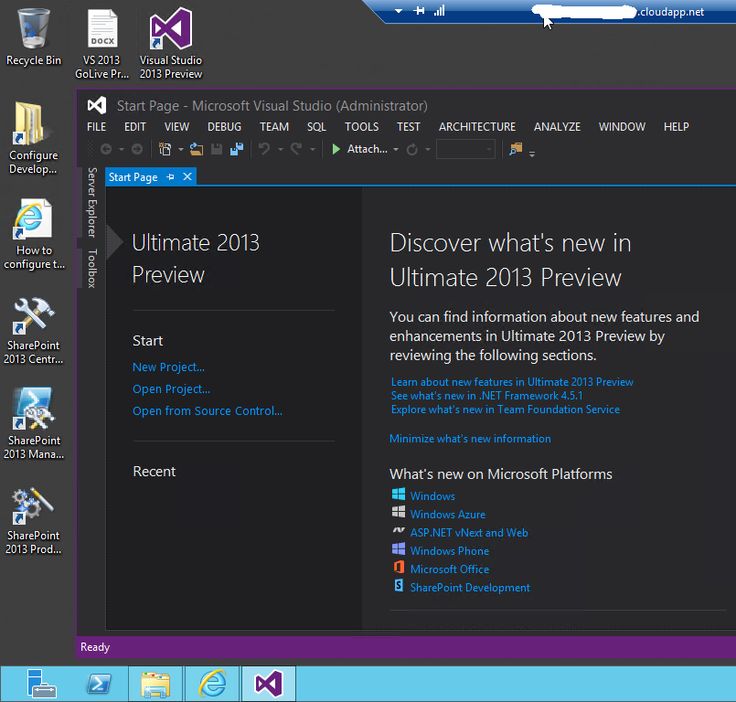Open toolbar options overflow arrow

[x=532, y=153]
